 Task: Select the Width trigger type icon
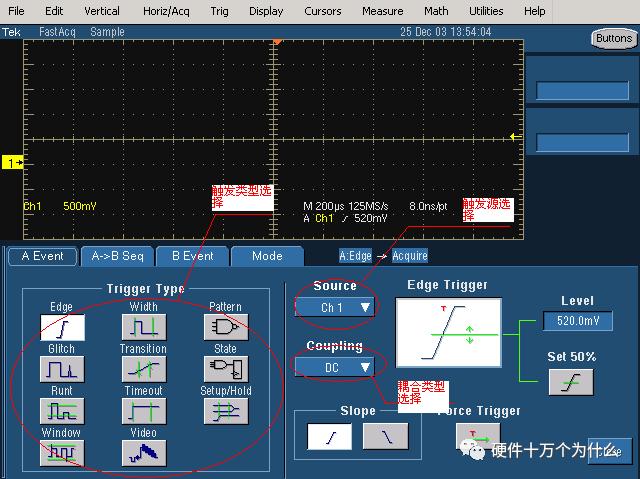144,327
